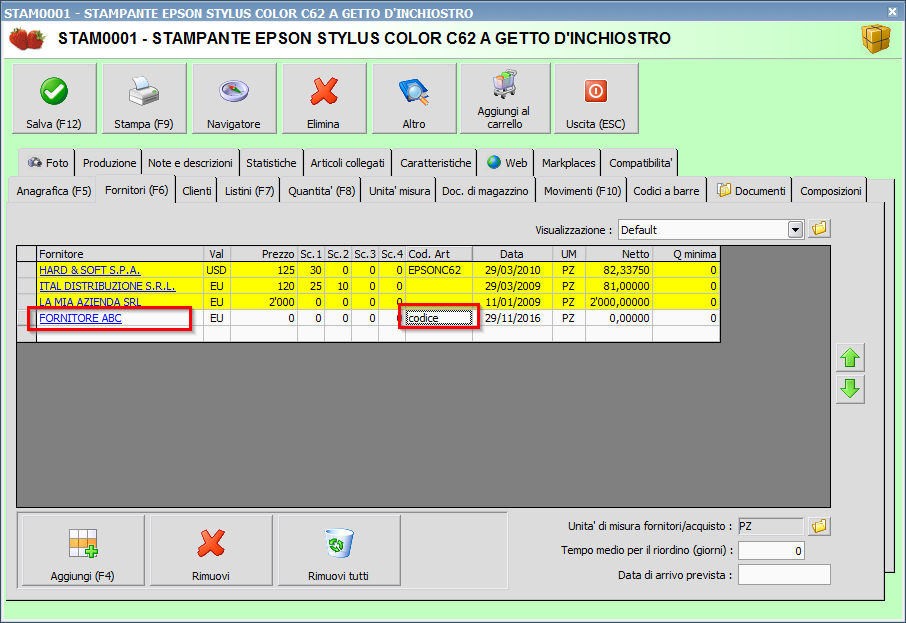Screen dimensions: 906x623
Task: Click the Unita' di misura PZ field
Action: click(x=771, y=526)
